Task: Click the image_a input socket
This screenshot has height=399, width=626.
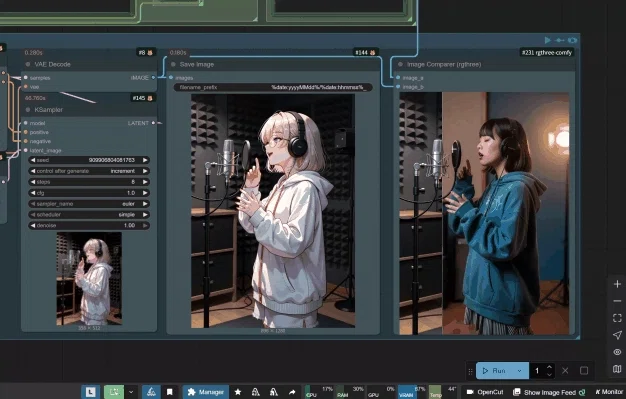Action: (398, 77)
